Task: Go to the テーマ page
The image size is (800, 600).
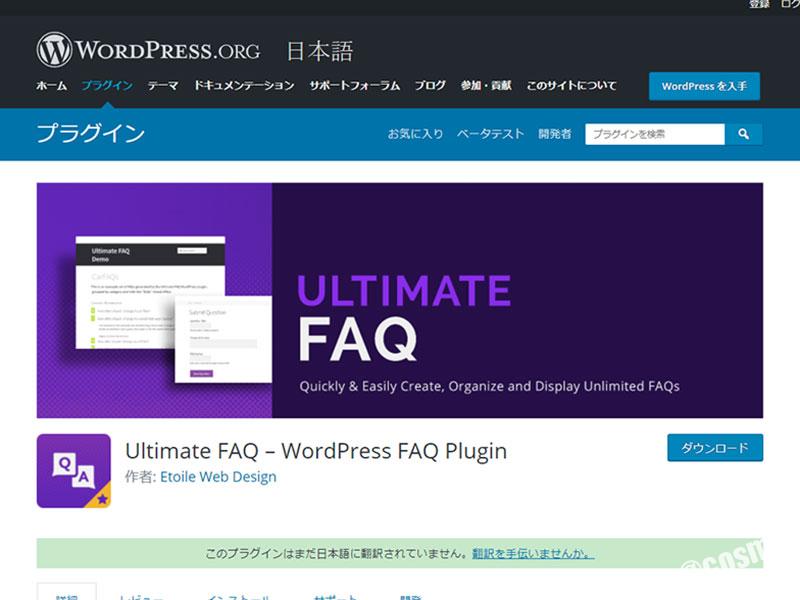Action: coord(163,86)
